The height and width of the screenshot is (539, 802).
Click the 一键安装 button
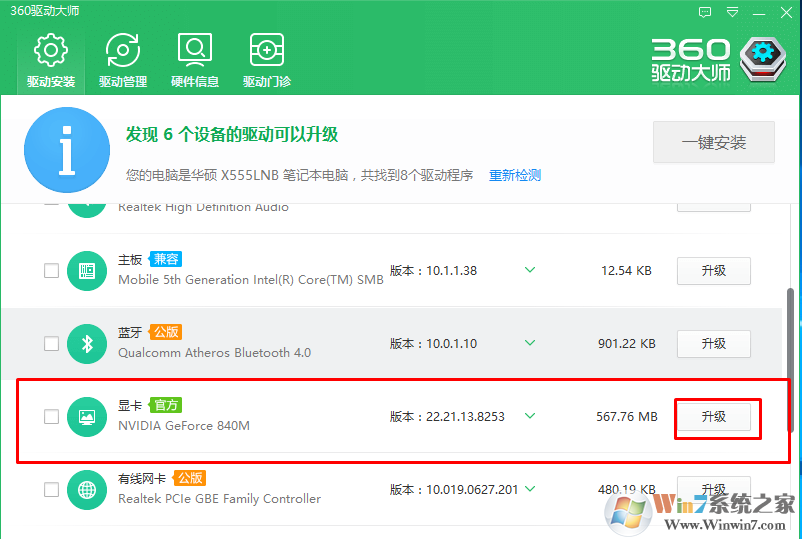[714, 142]
